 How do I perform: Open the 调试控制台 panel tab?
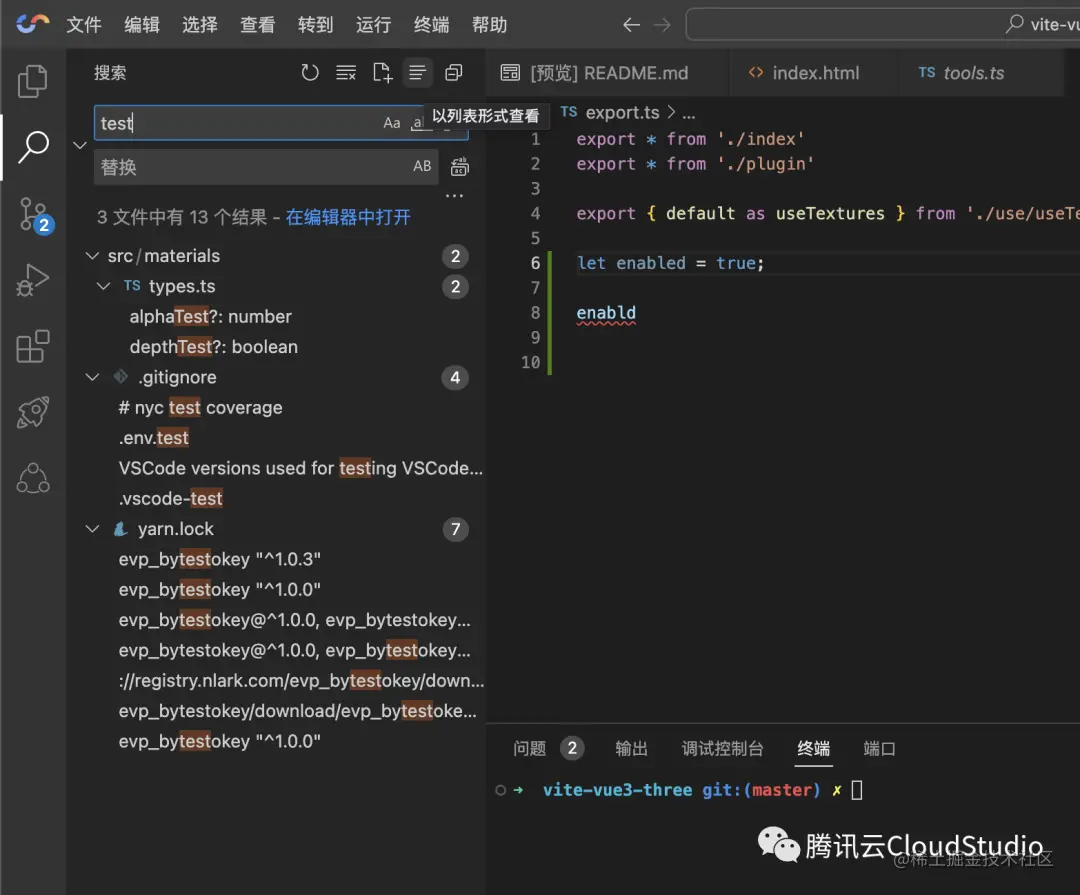(x=723, y=748)
